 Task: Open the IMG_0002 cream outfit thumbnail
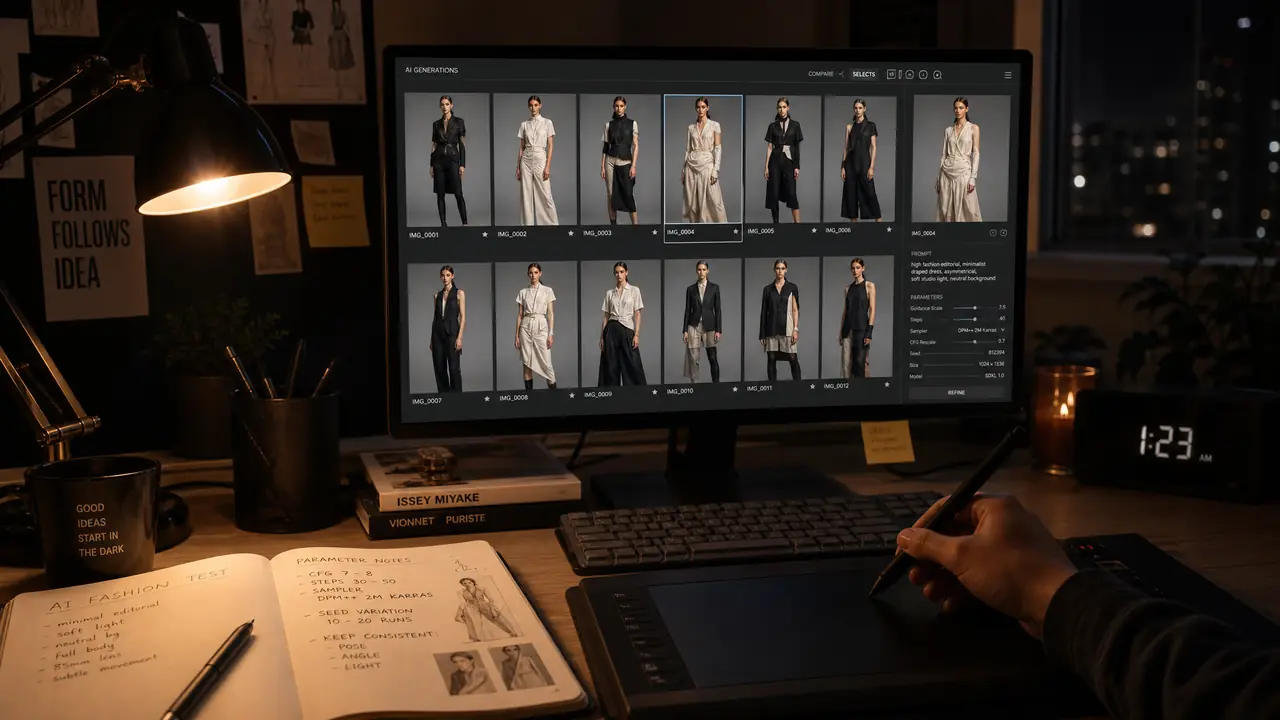point(535,160)
